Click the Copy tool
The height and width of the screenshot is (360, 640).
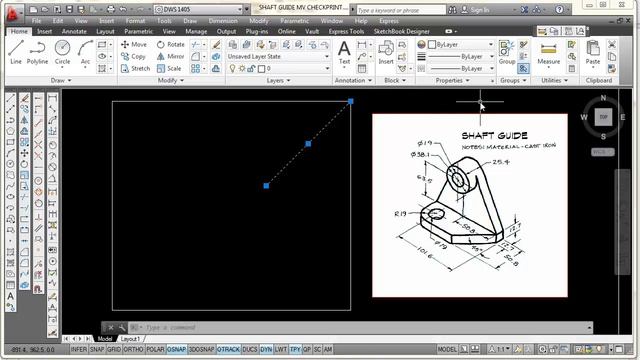tap(133, 56)
